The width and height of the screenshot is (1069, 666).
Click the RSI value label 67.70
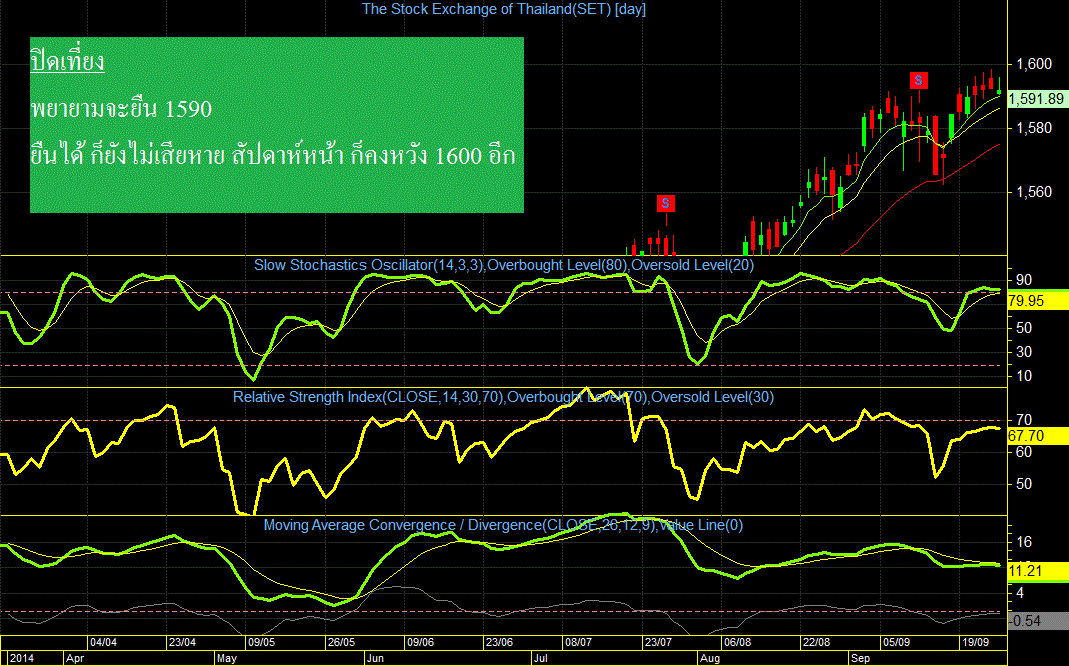[1036, 436]
